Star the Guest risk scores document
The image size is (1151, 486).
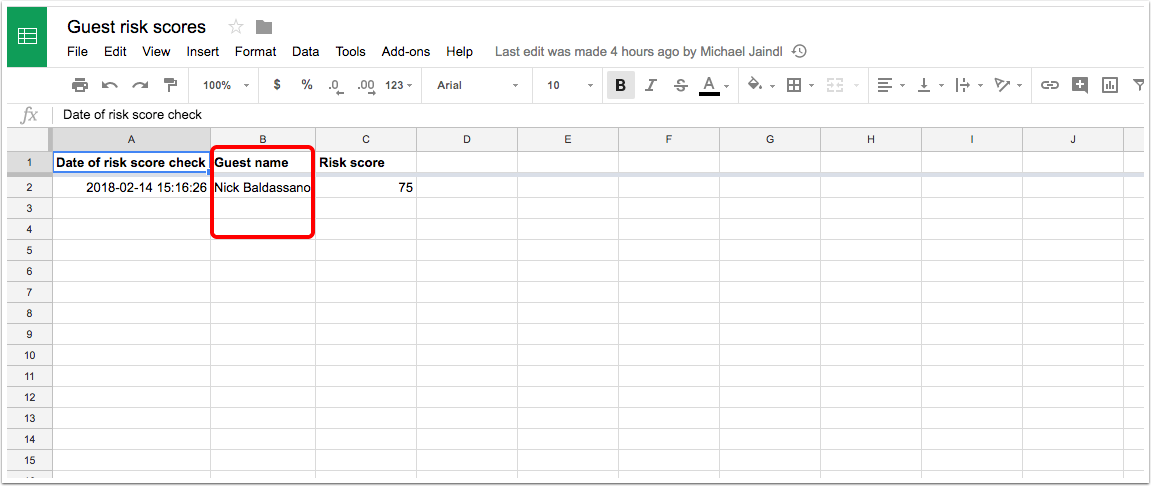tap(236, 27)
